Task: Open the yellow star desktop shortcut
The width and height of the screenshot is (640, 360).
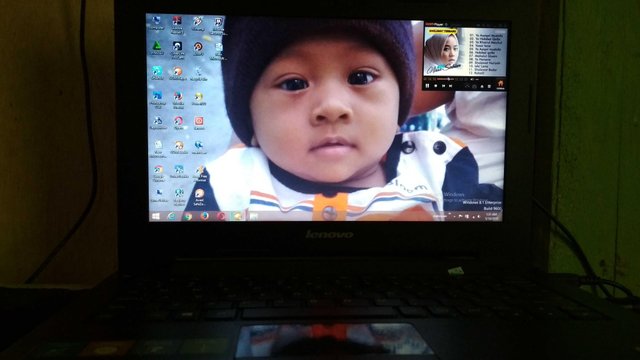Action: click(200, 170)
